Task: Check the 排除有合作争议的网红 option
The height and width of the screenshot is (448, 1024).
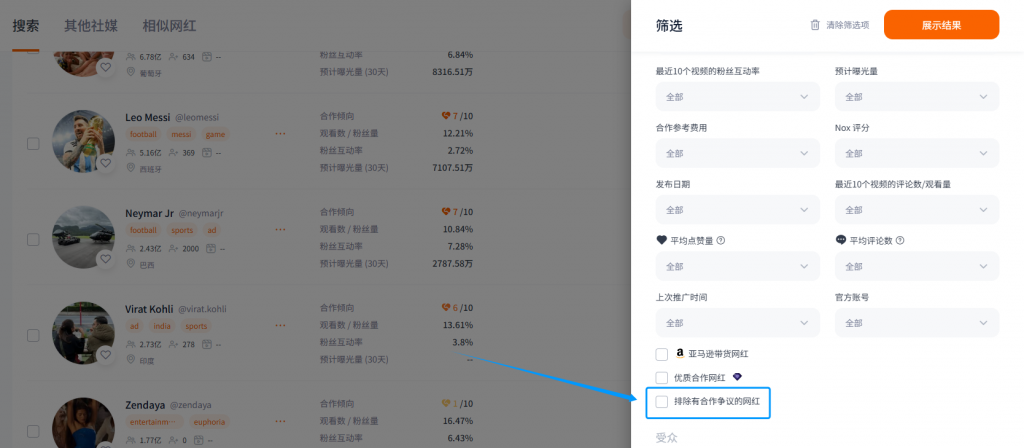Action: pyautogui.click(x=662, y=401)
